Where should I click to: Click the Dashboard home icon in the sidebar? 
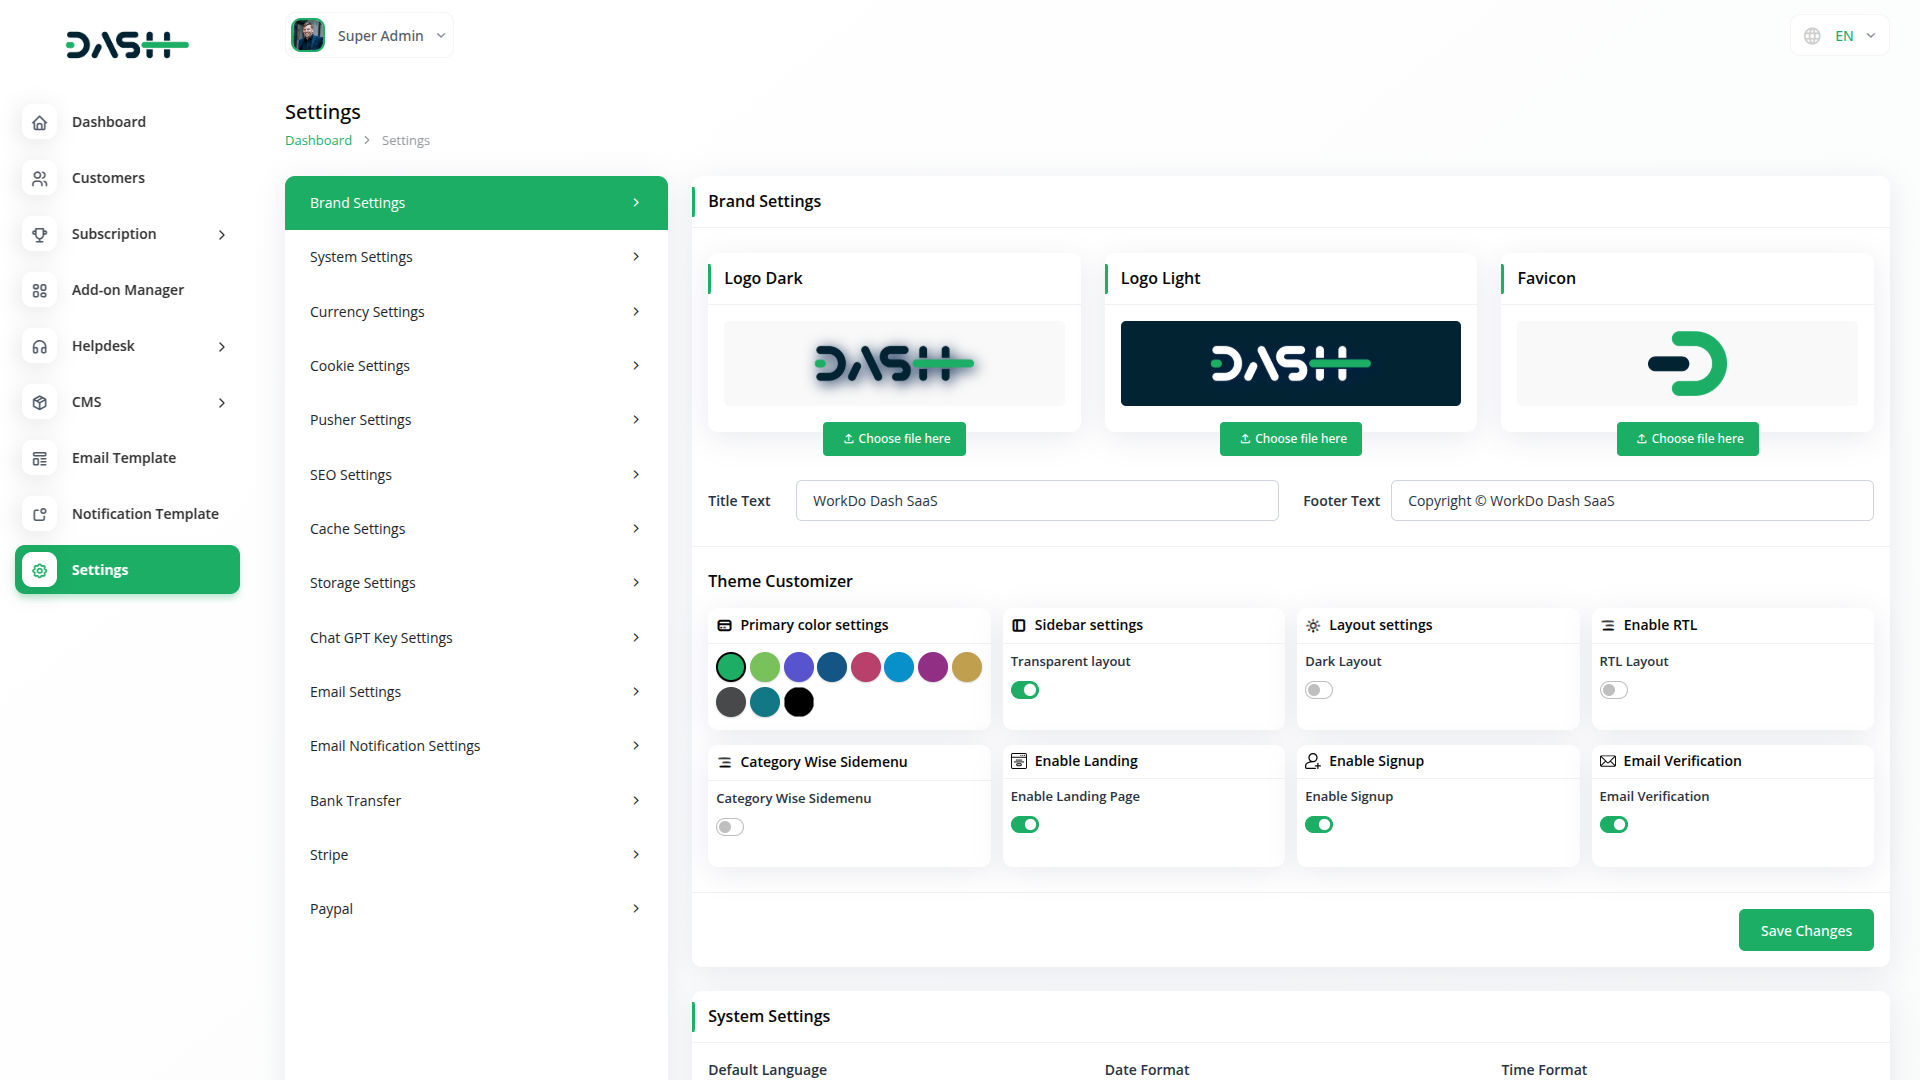40,122
